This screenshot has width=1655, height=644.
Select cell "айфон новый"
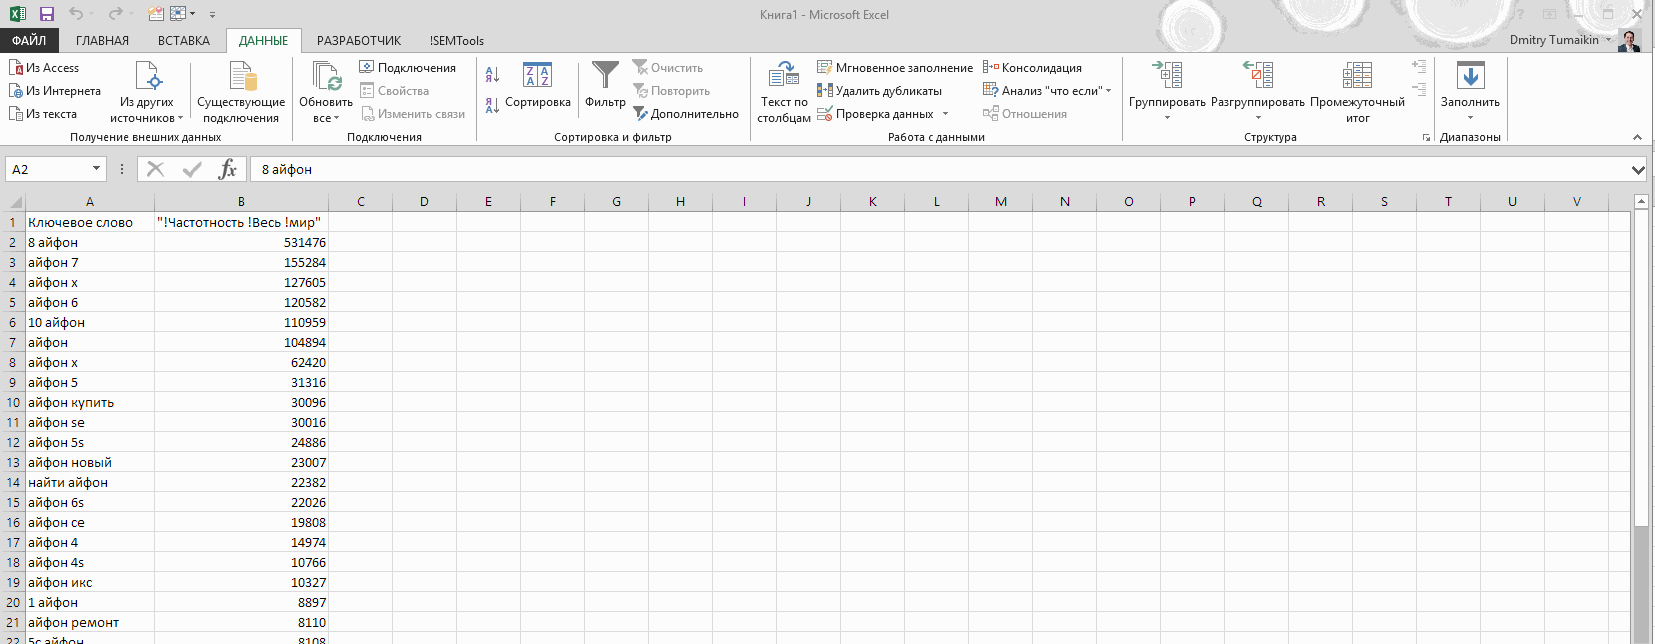coord(90,462)
